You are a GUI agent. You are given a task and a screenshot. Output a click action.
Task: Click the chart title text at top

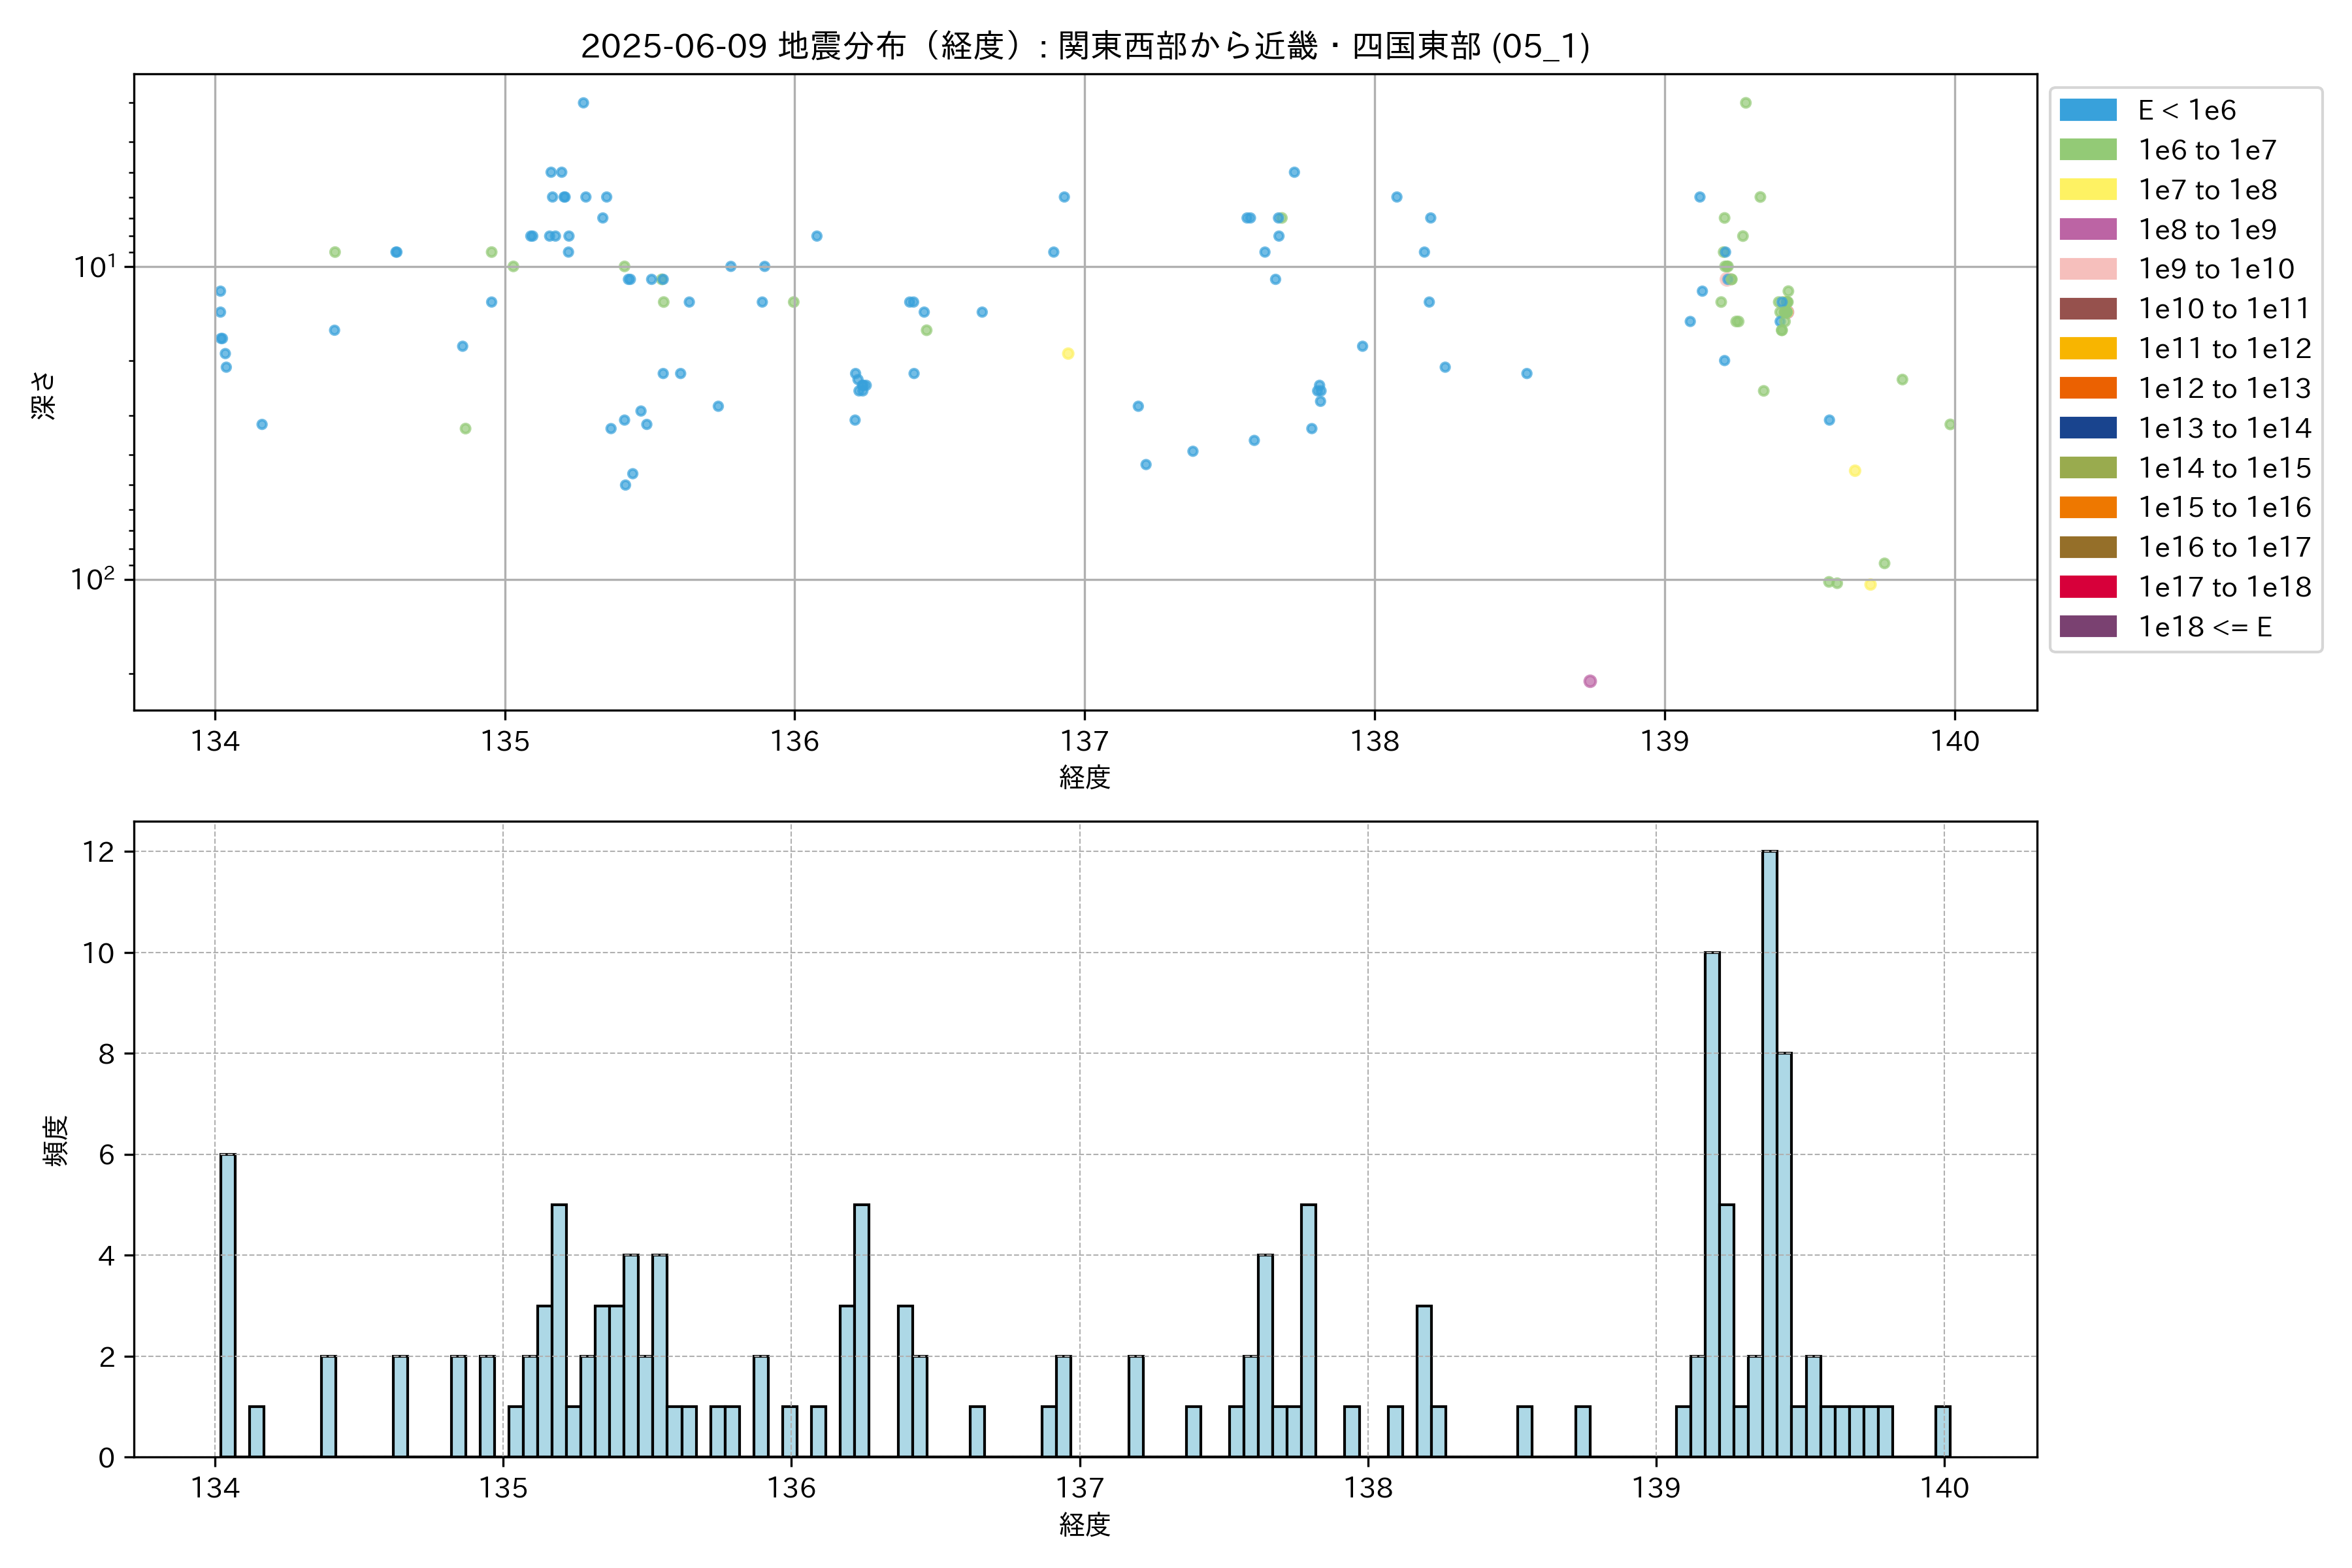[x=1085, y=46]
